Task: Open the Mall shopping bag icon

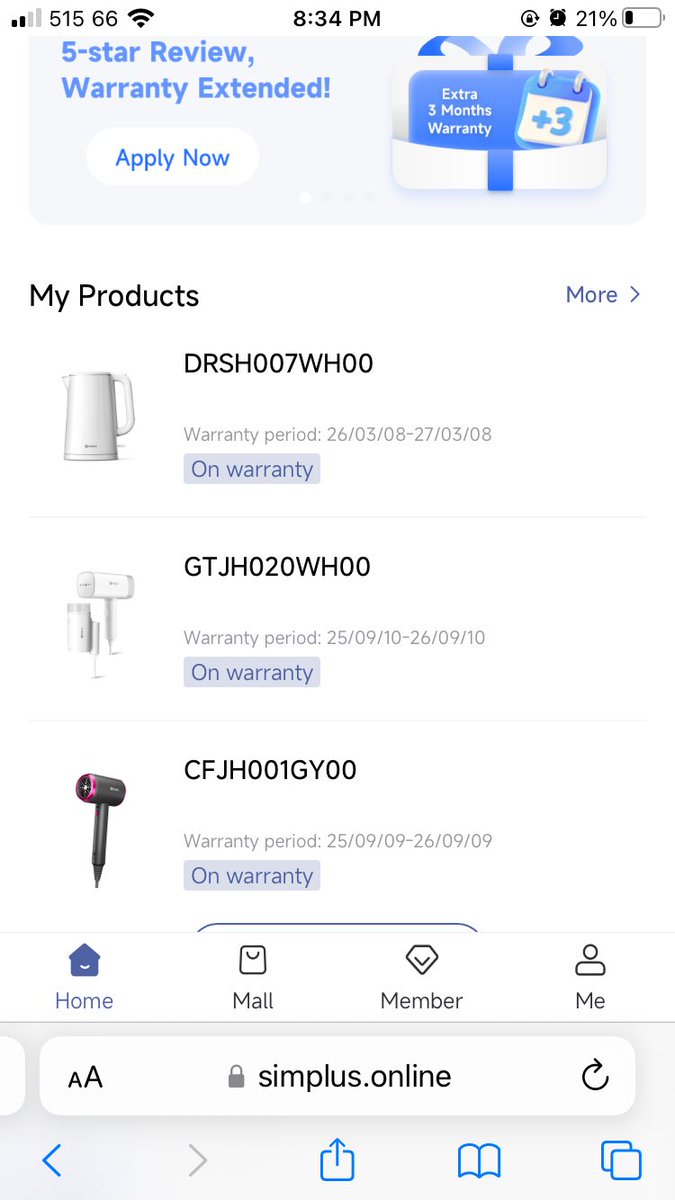Action: coord(253,960)
